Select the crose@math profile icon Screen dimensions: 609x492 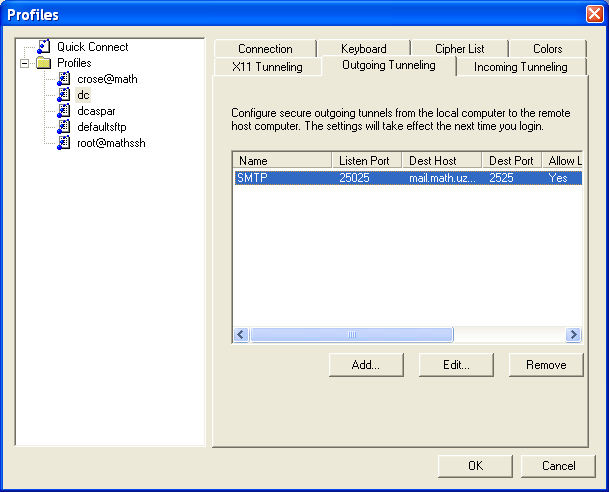pyautogui.click(x=65, y=79)
